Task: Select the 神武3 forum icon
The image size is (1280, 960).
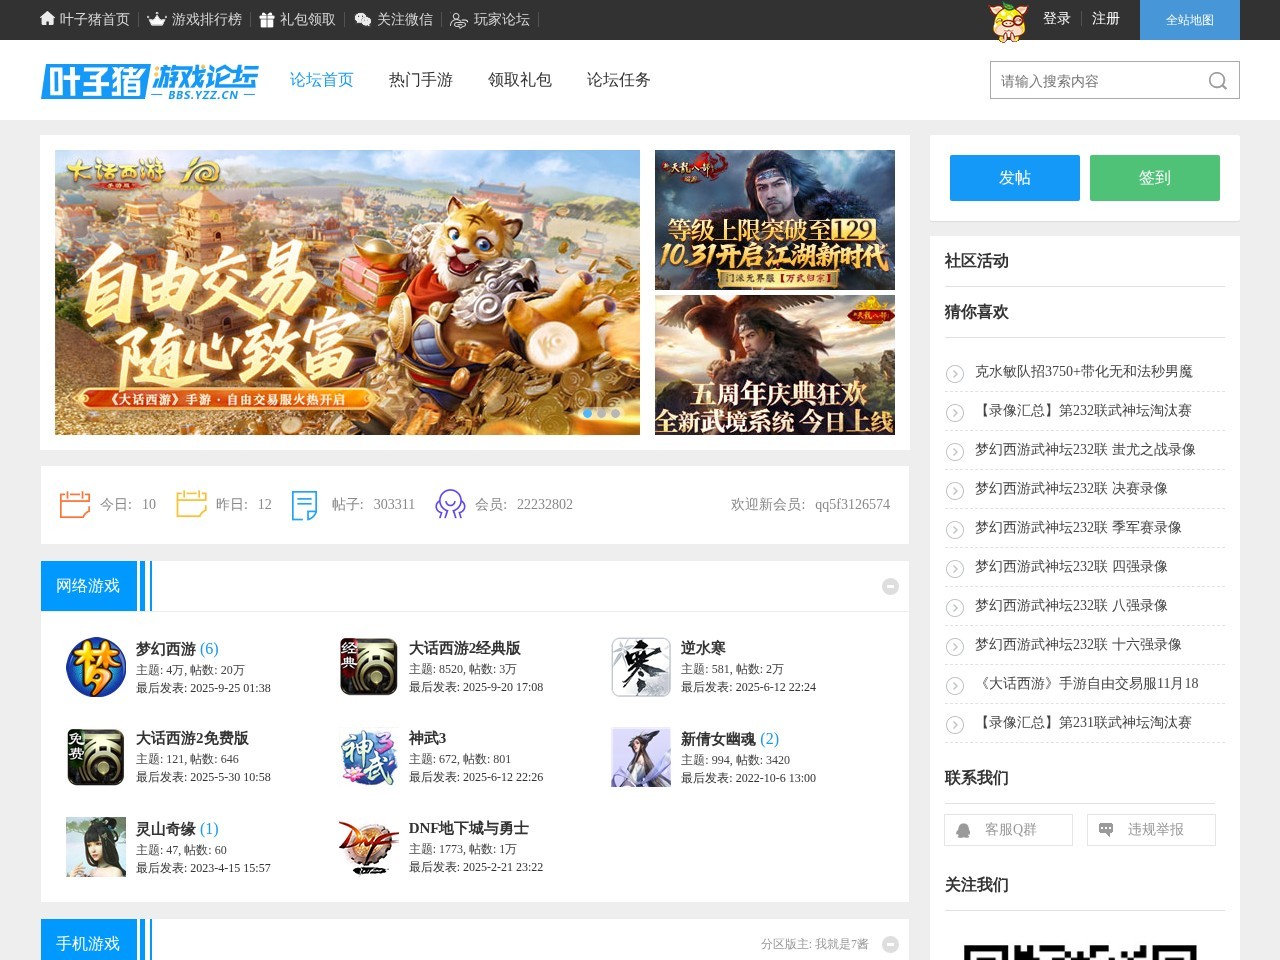Action: click(x=368, y=757)
